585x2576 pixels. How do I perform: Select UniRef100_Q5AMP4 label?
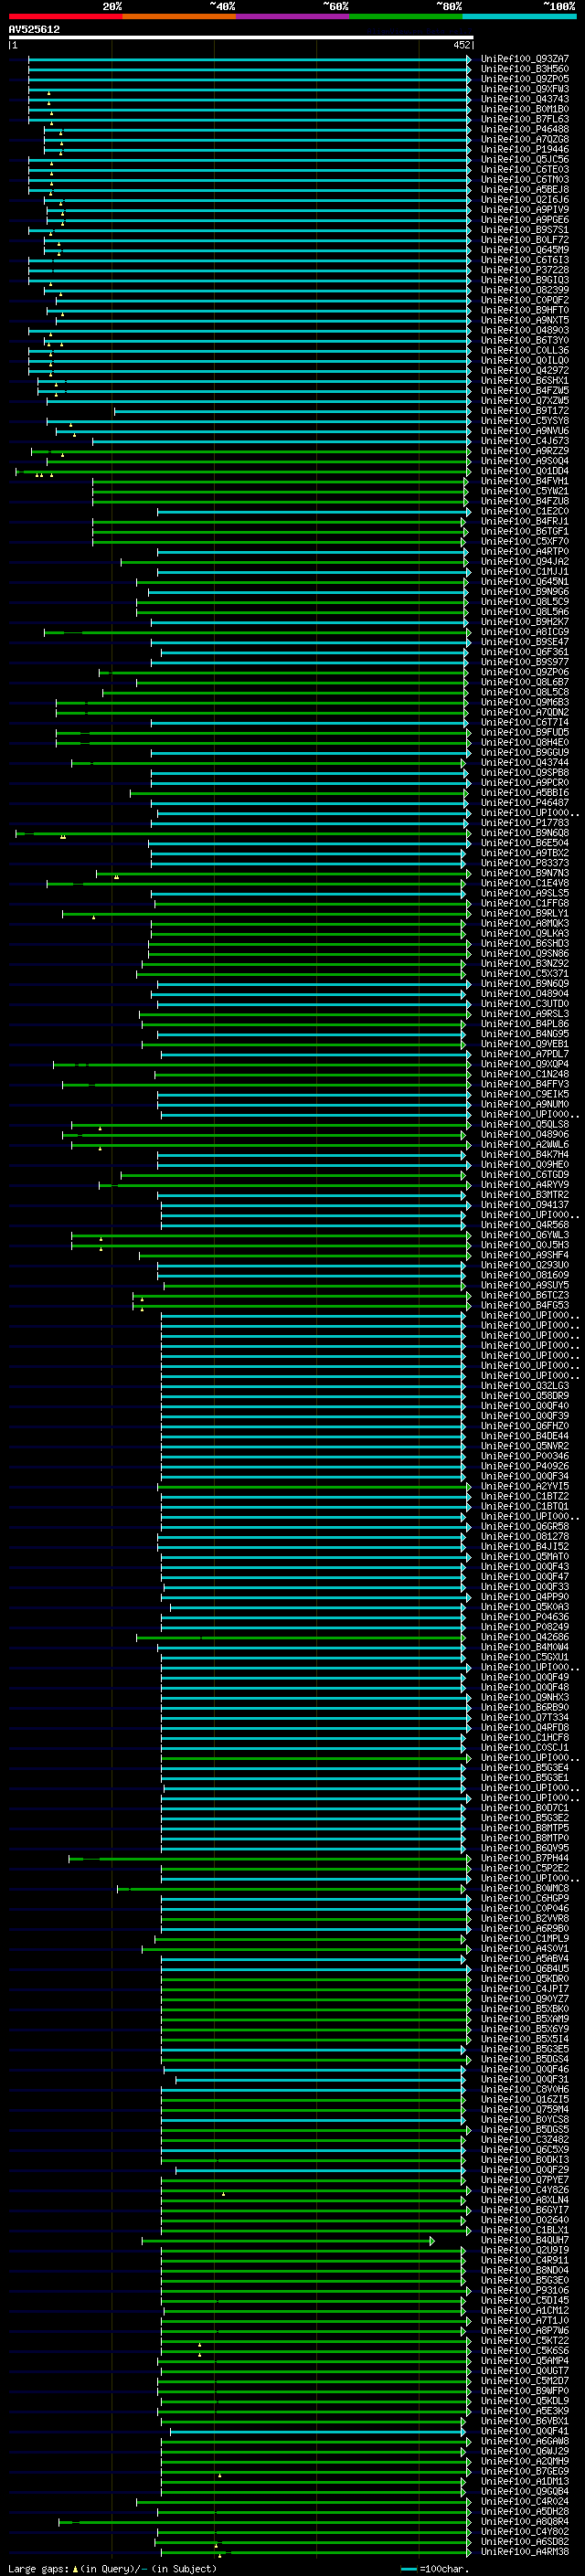click(x=525, y=2361)
